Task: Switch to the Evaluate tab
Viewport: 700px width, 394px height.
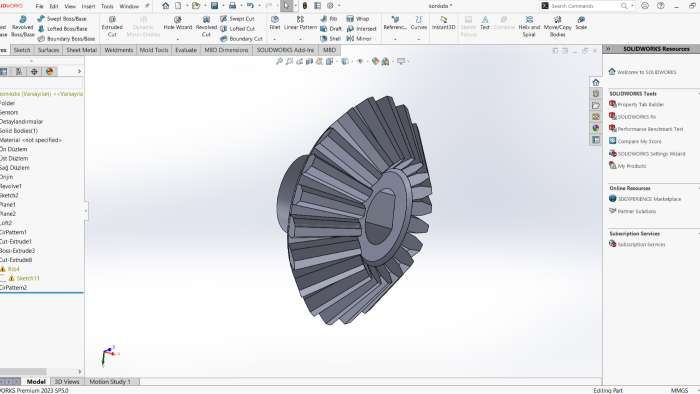Action: [186, 50]
